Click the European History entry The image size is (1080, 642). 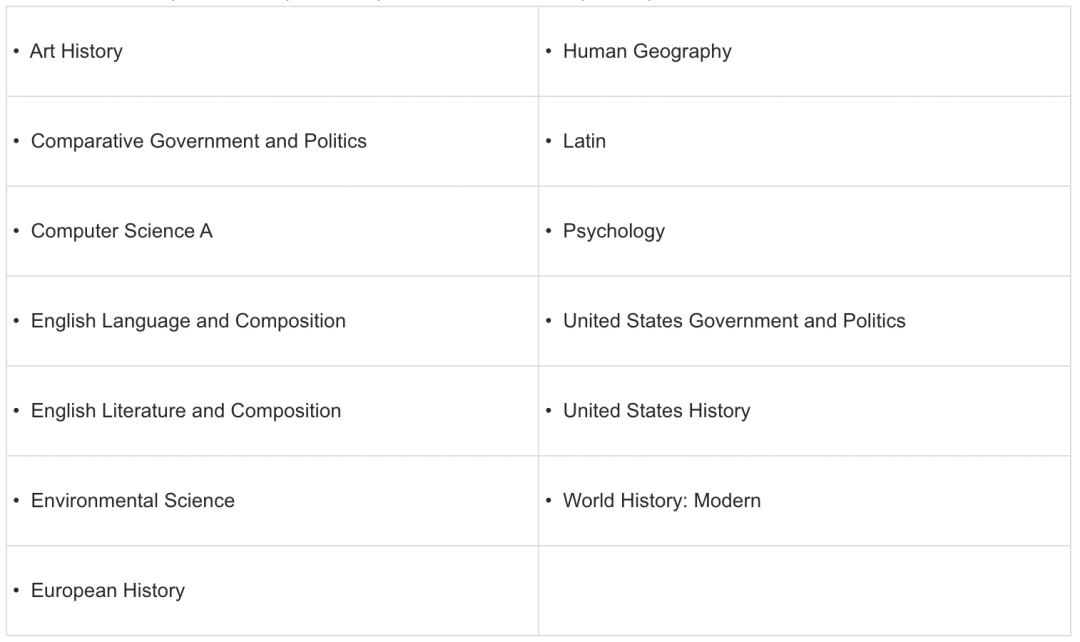click(x=108, y=590)
